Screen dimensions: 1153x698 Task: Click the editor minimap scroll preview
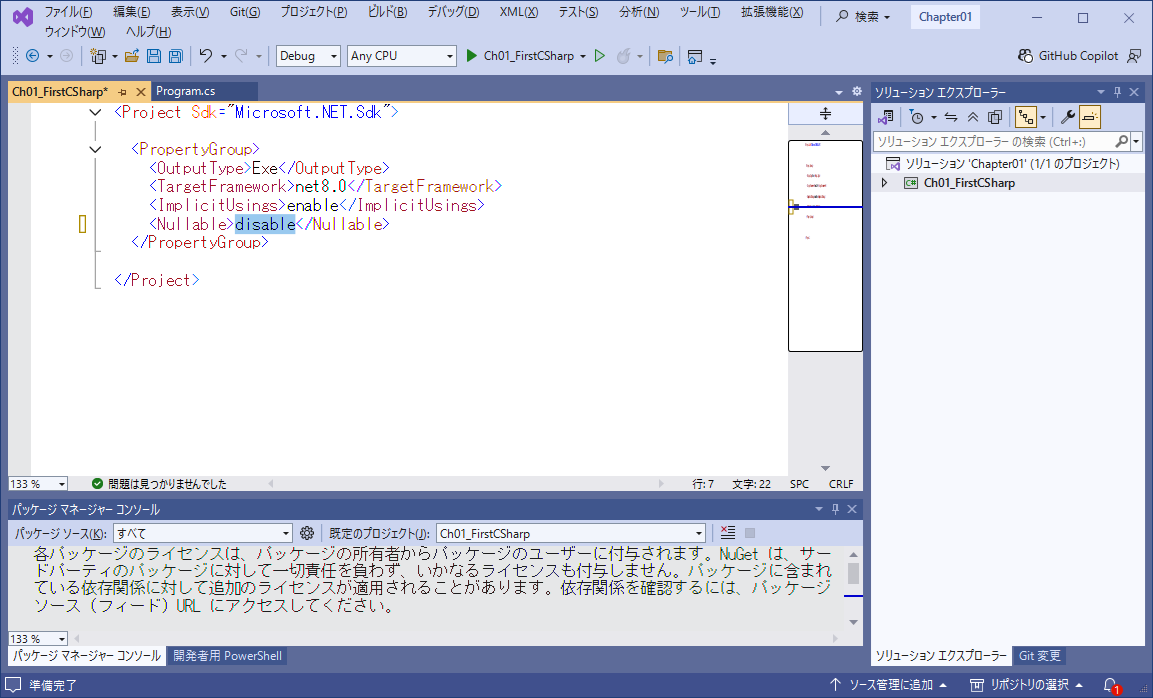point(825,246)
